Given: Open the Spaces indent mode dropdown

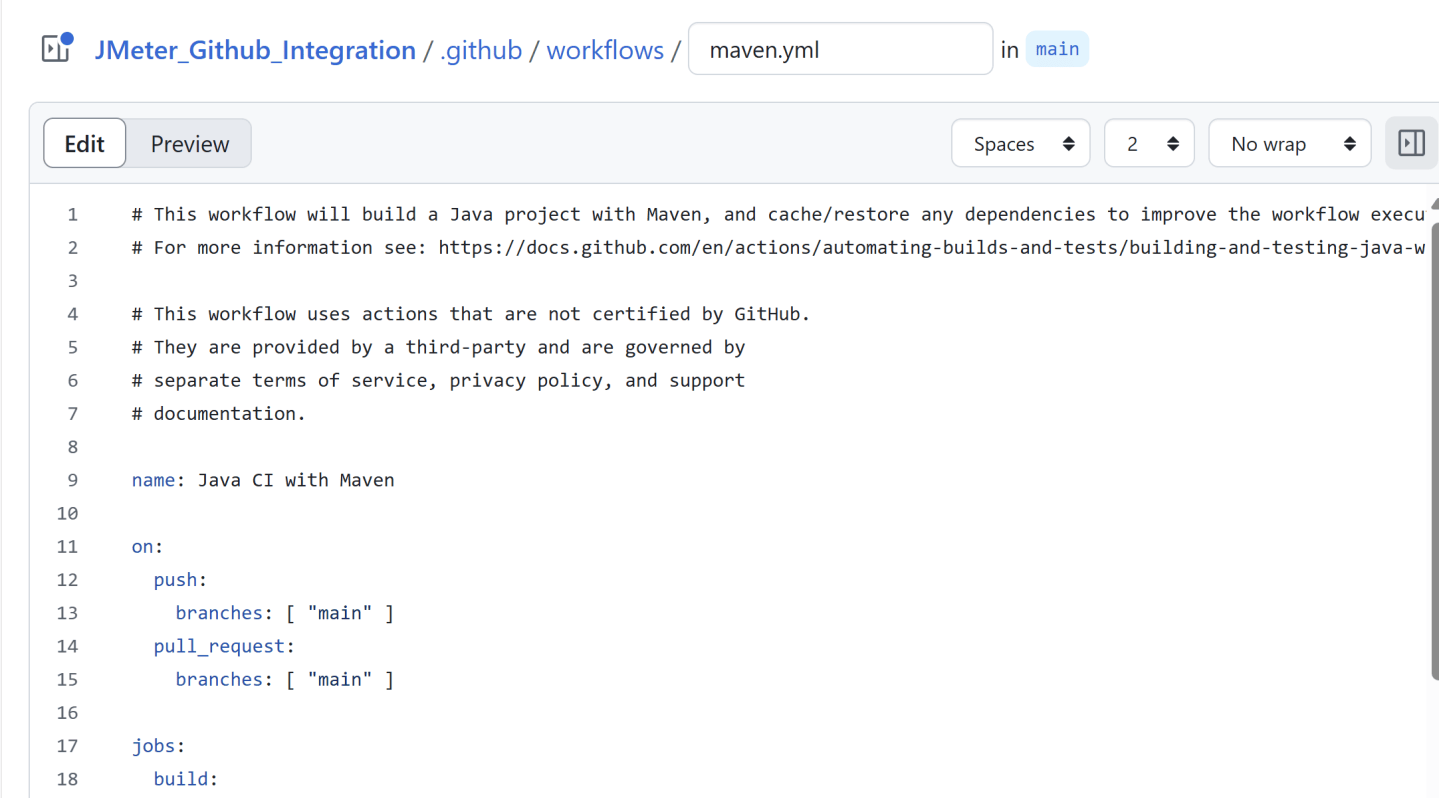Looking at the screenshot, I should point(1021,144).
